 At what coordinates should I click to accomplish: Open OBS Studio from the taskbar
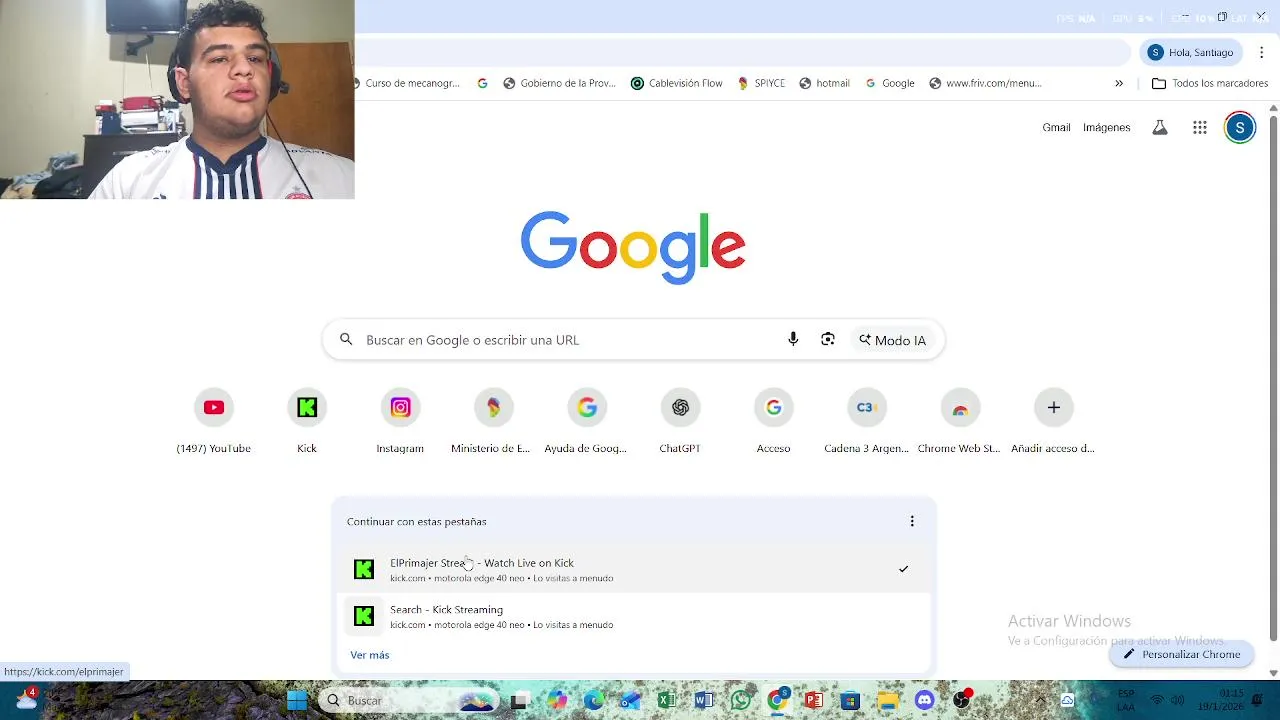961,700
